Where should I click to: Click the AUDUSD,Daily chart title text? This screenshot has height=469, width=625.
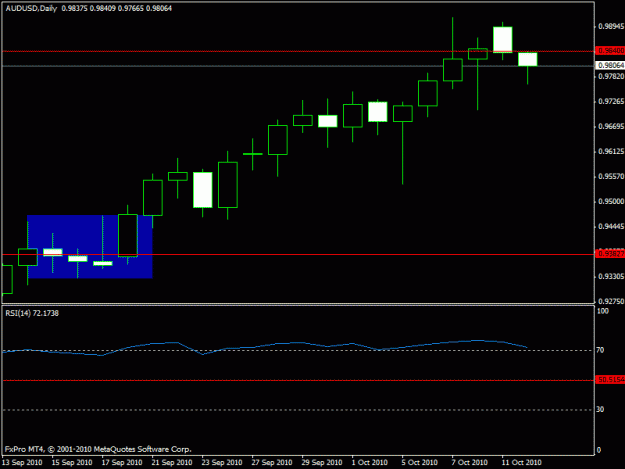[31, 8]
